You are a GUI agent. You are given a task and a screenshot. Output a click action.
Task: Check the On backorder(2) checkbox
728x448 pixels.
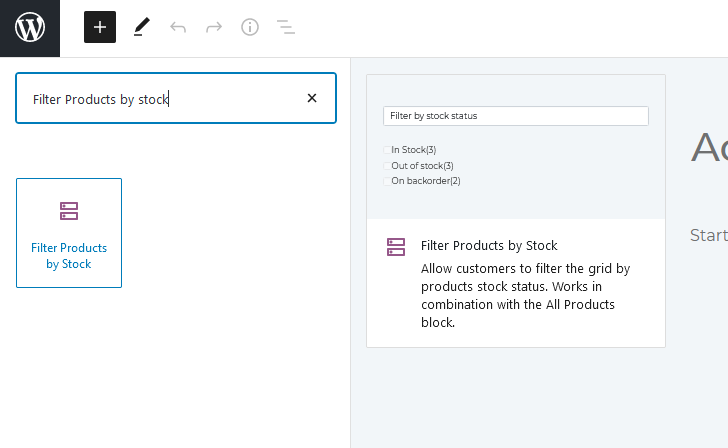(387, 181)
